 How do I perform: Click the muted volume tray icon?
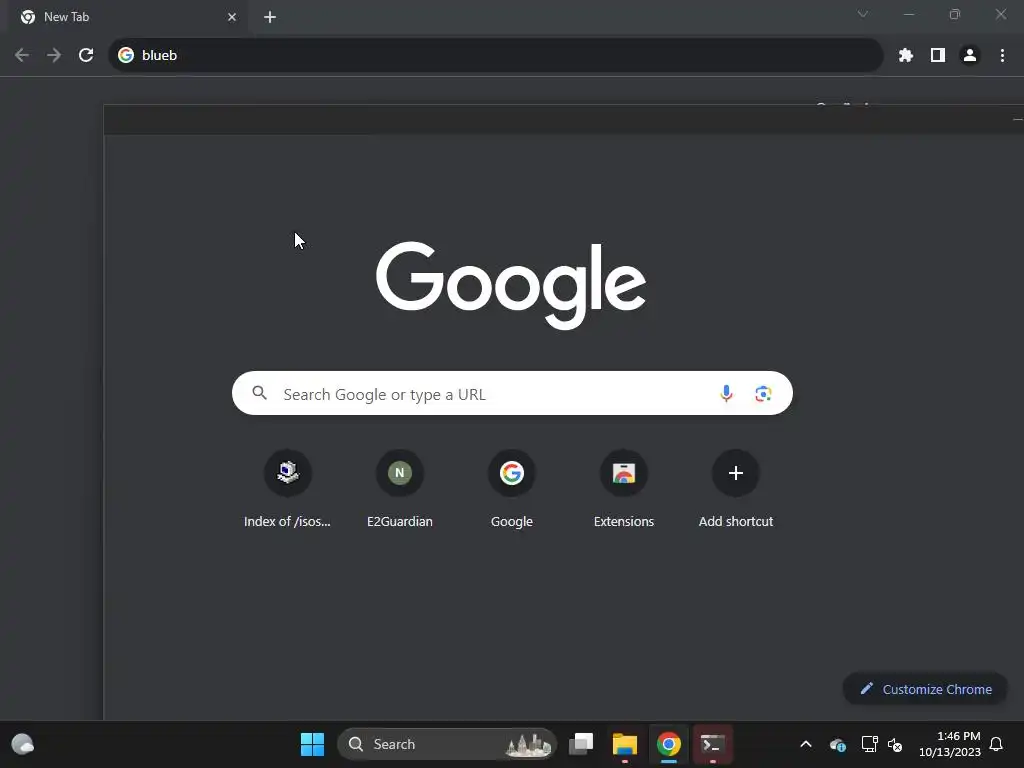895,744
